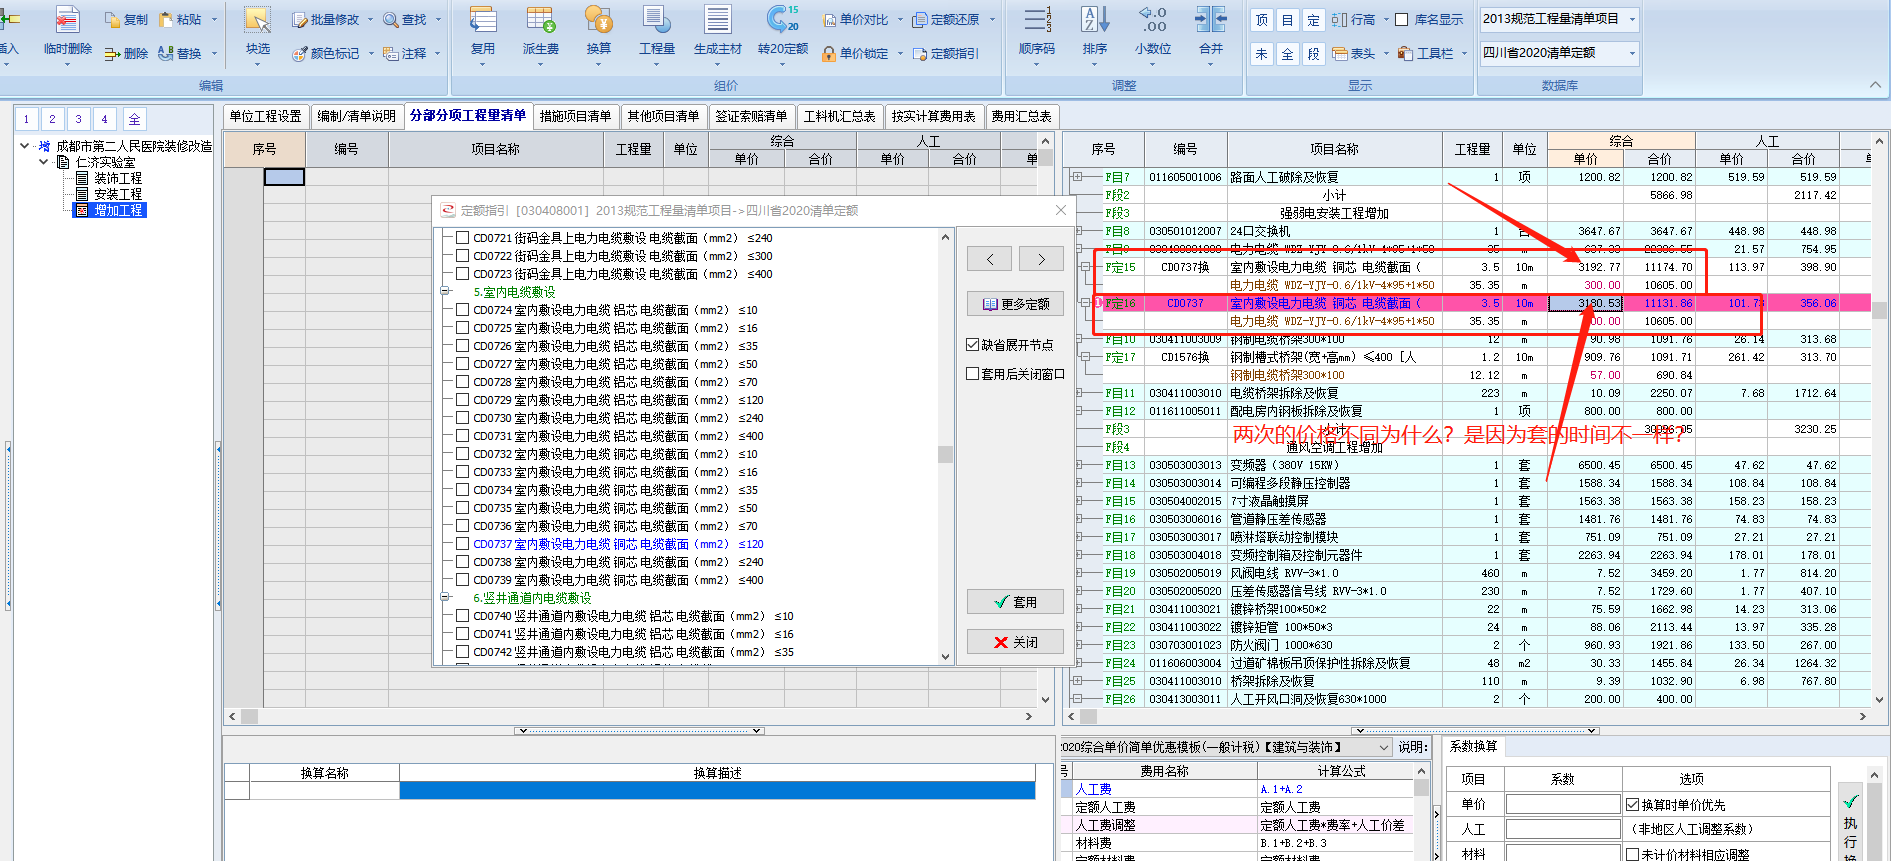
Task: Switch to the 编制/清单说明 tab
Action: click(356, 116)
